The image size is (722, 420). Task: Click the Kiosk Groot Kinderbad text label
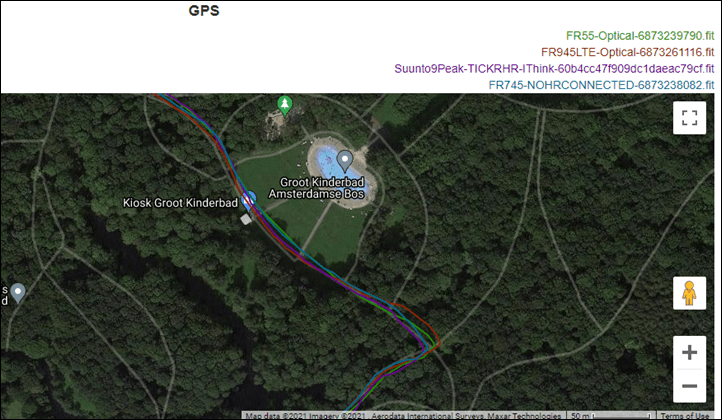[x=180, y=203]
